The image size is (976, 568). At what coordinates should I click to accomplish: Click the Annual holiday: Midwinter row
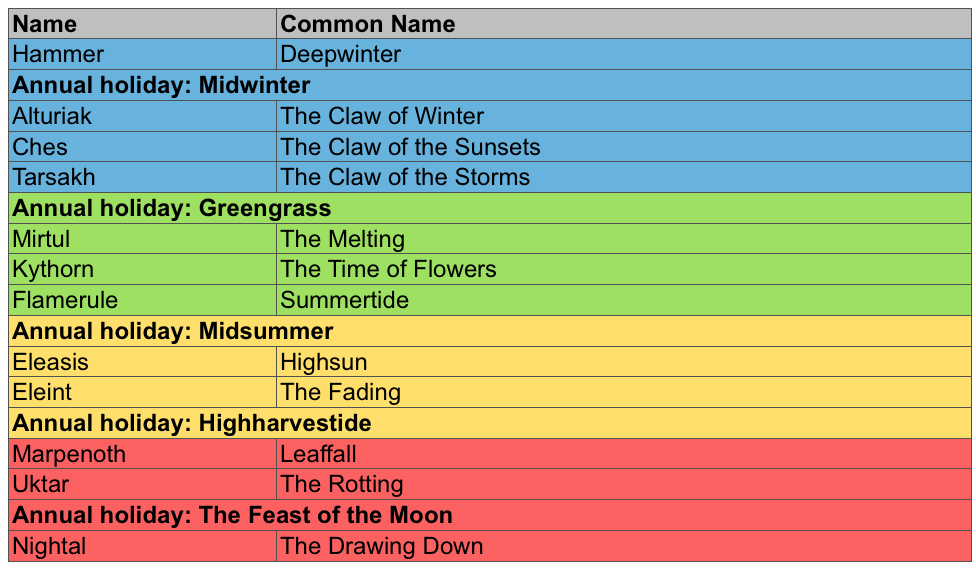coord(490,85)
